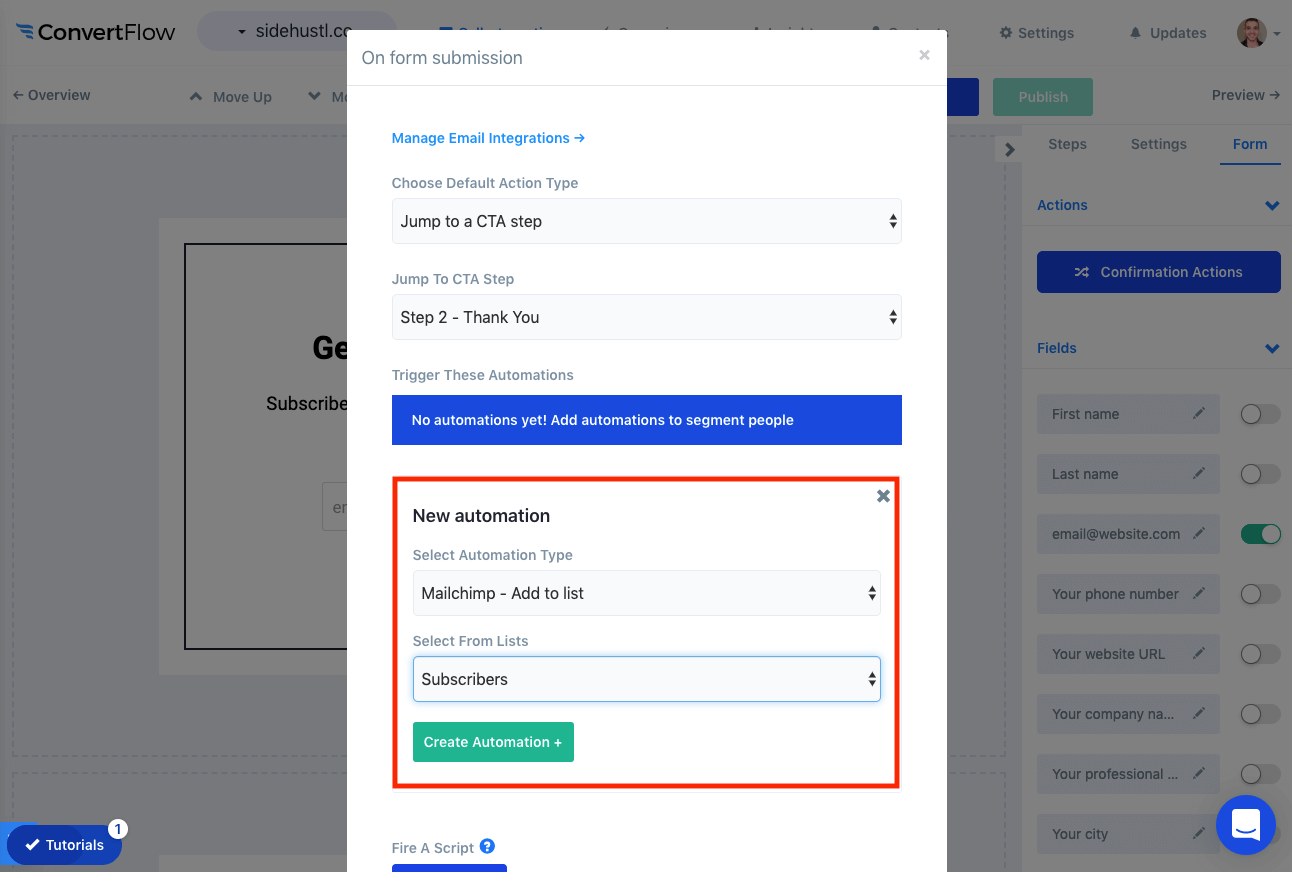Click the Create Automation + button

(x=493, y=742)
